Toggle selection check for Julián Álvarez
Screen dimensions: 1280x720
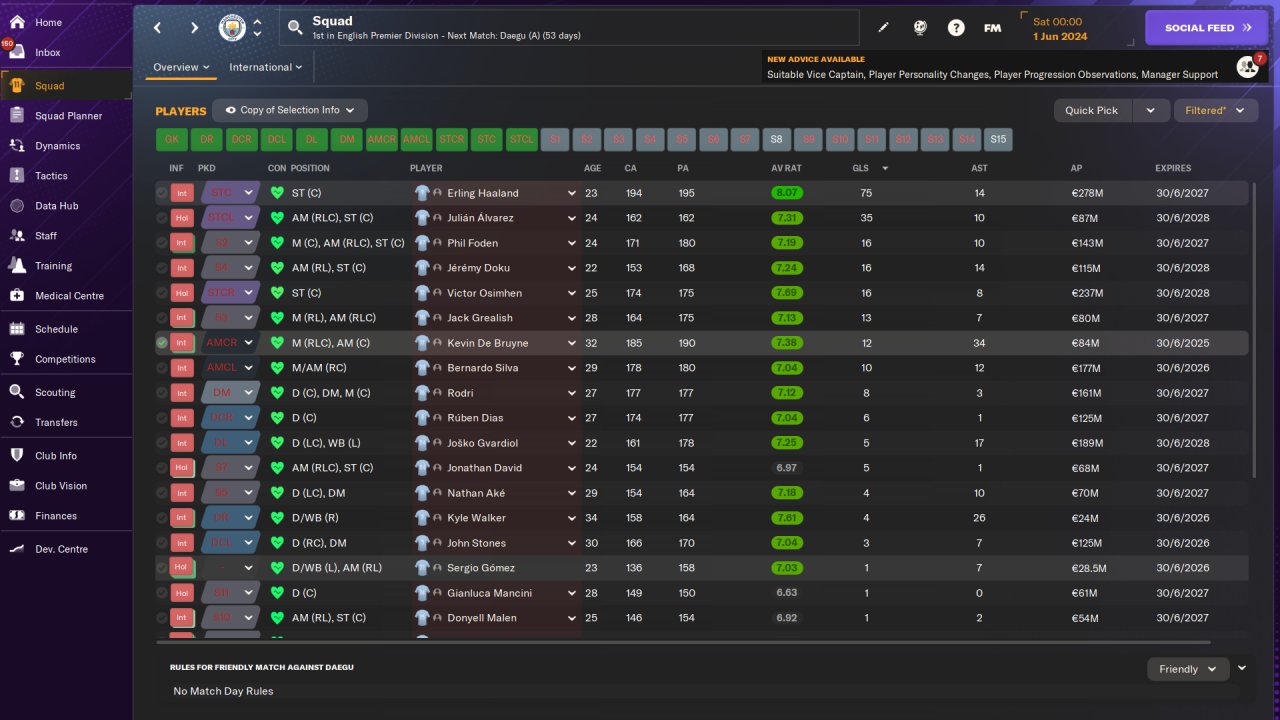click(x=162, y=218)
